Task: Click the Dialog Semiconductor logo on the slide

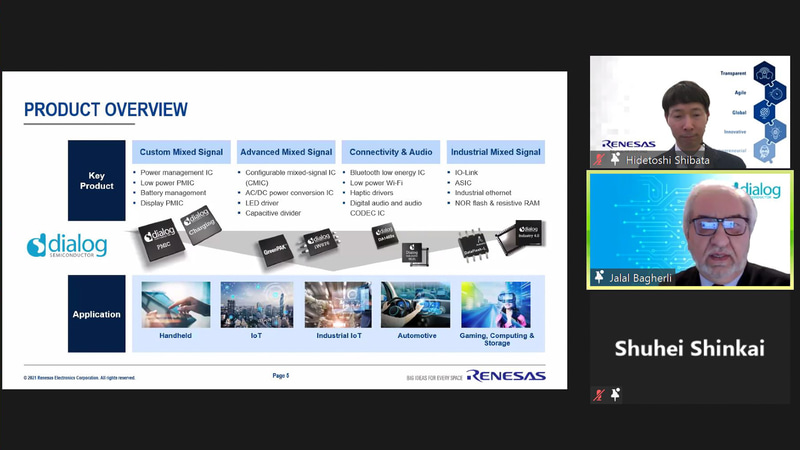Action: 67,245
